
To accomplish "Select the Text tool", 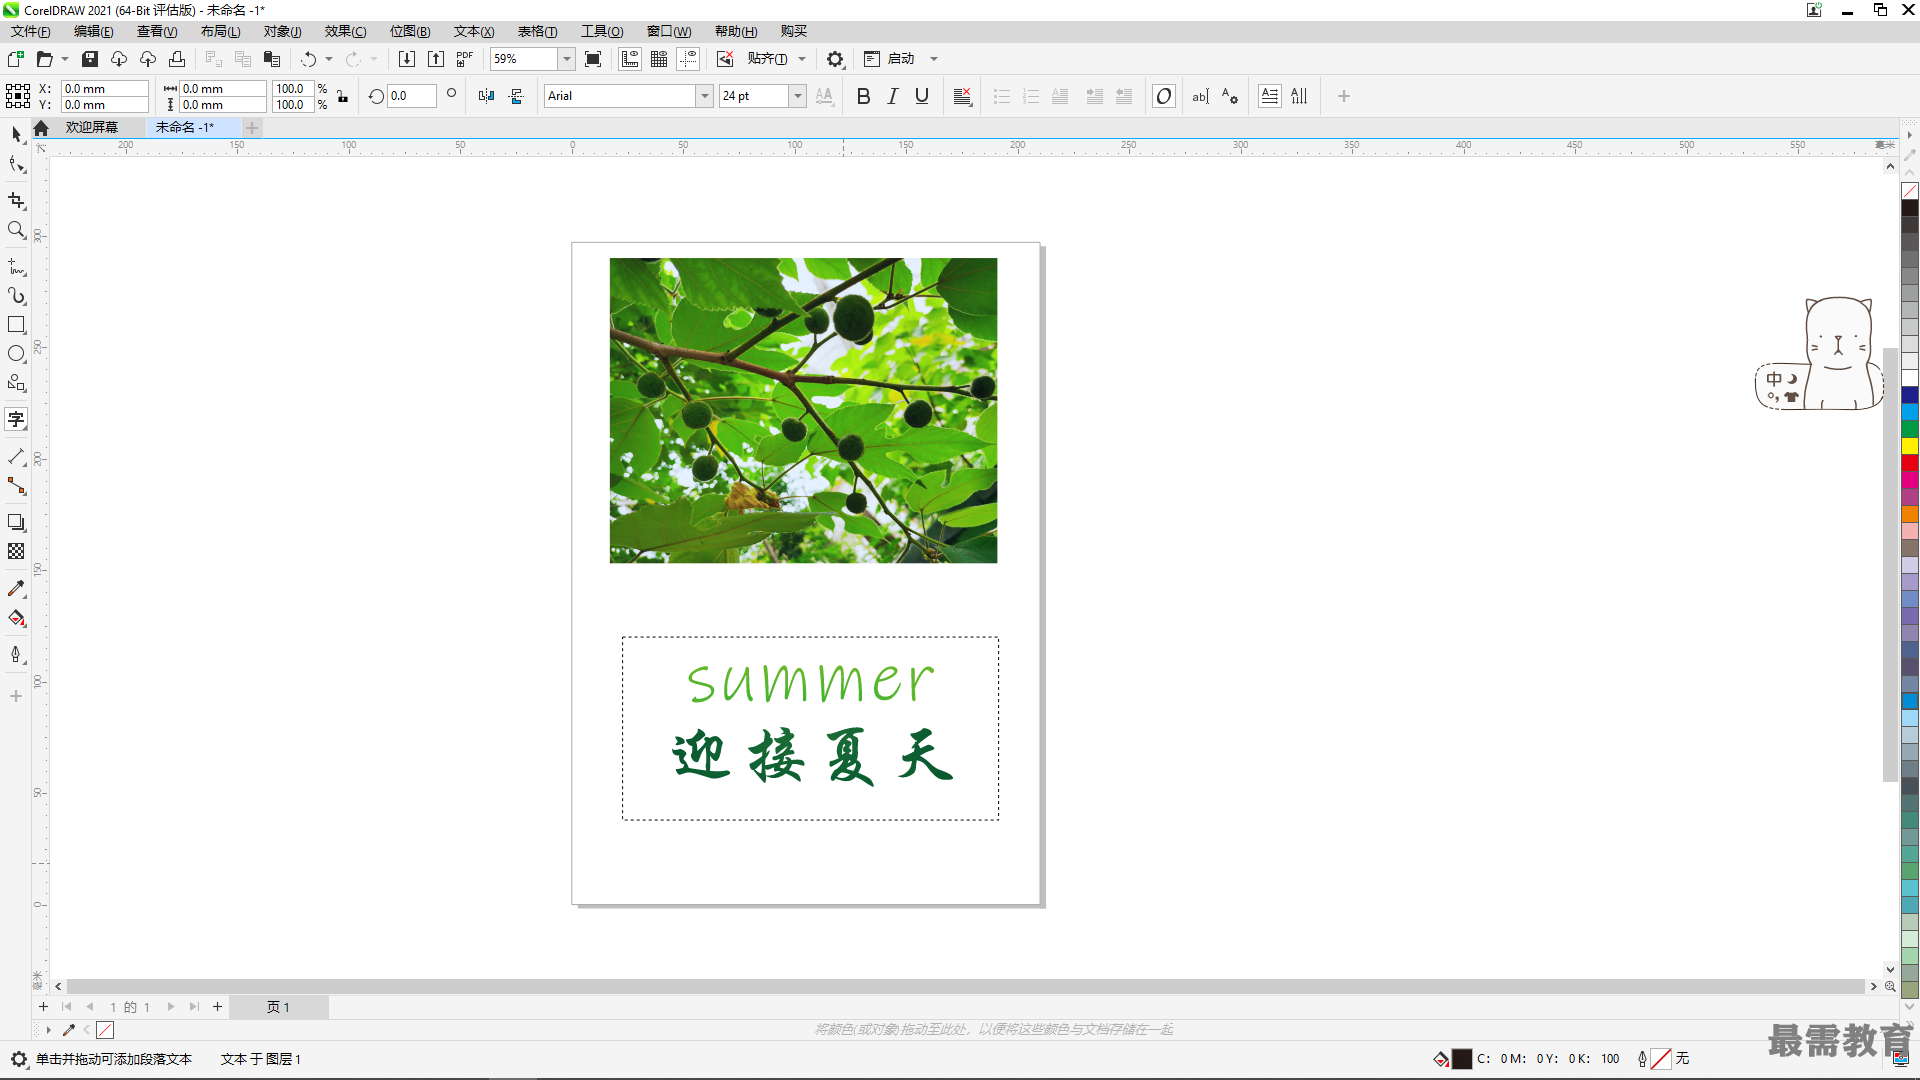I will (x=16, y=419).
